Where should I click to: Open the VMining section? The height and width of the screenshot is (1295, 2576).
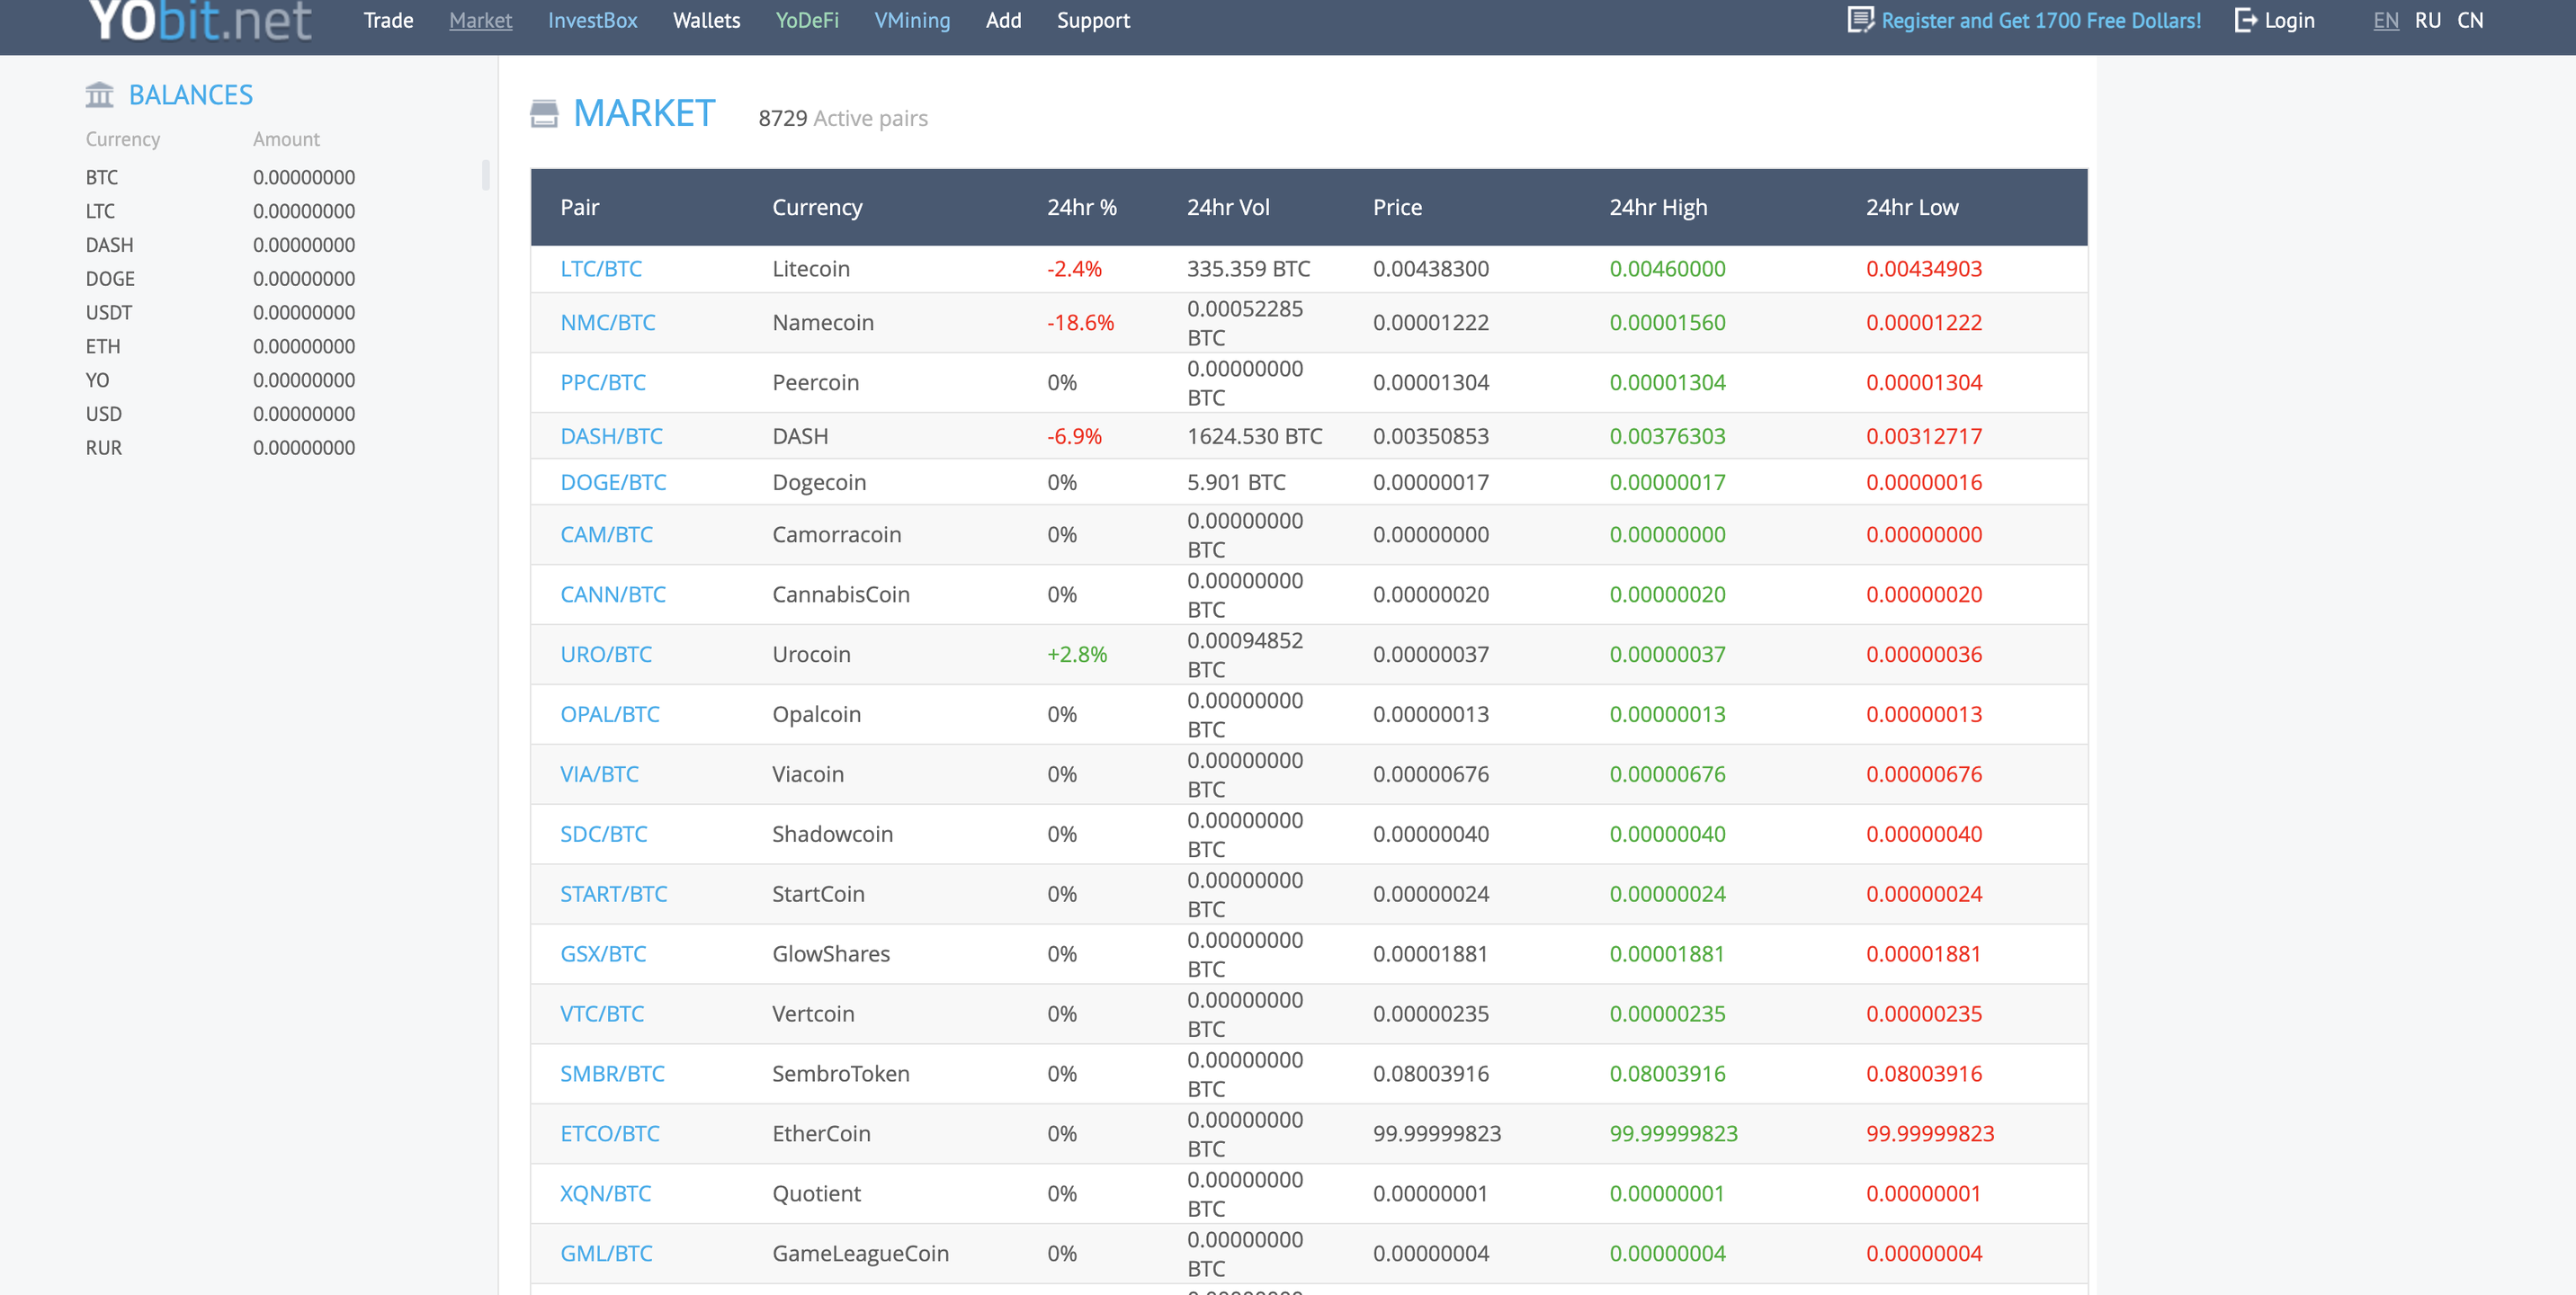tap(912, 20)
